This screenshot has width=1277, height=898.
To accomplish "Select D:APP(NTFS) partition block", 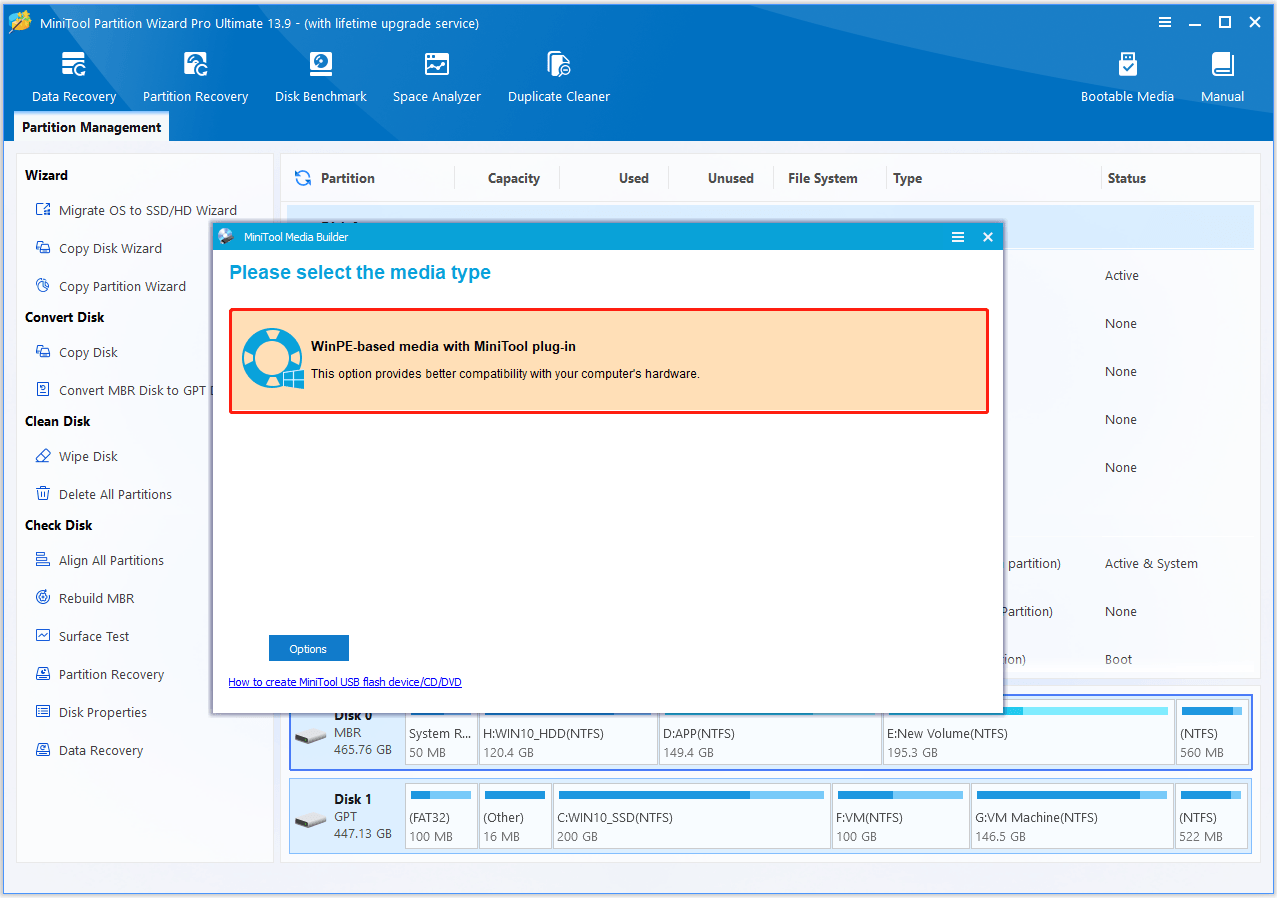I will pos(770,734).
